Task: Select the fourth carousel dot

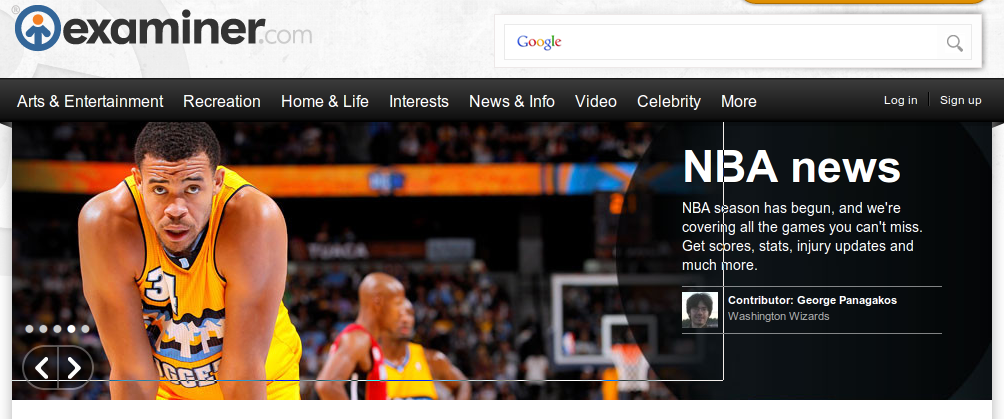Action: (72, 329)
